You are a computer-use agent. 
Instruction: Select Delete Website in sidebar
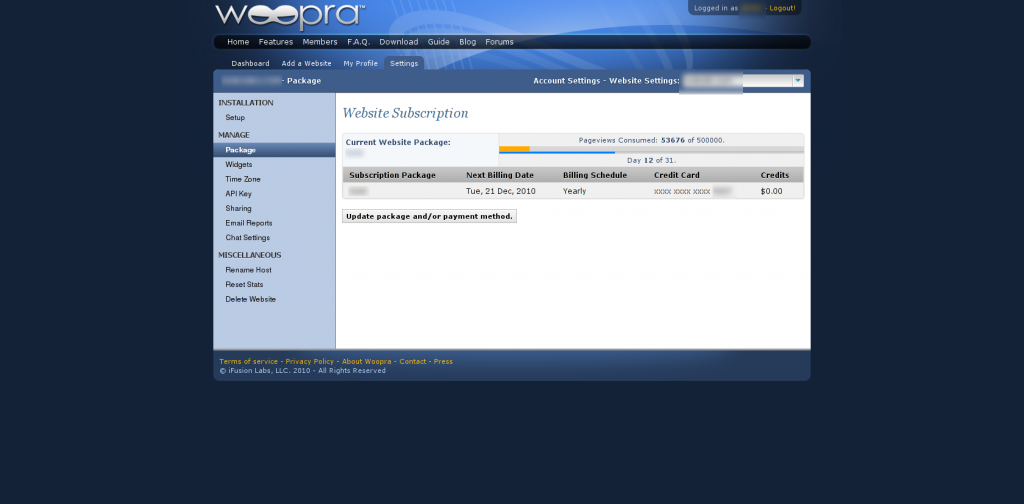pos(251,299)
